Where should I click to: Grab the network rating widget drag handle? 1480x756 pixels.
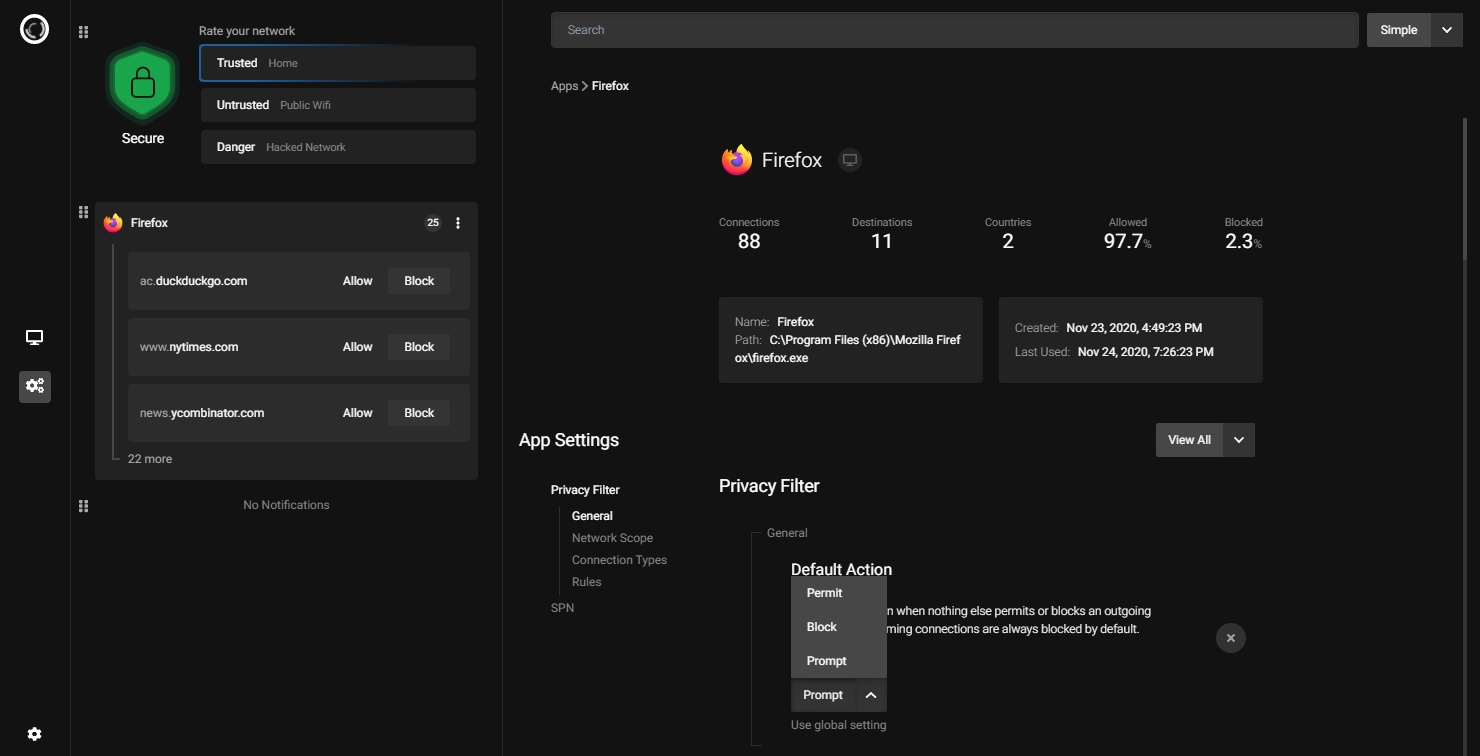(84, 32)
